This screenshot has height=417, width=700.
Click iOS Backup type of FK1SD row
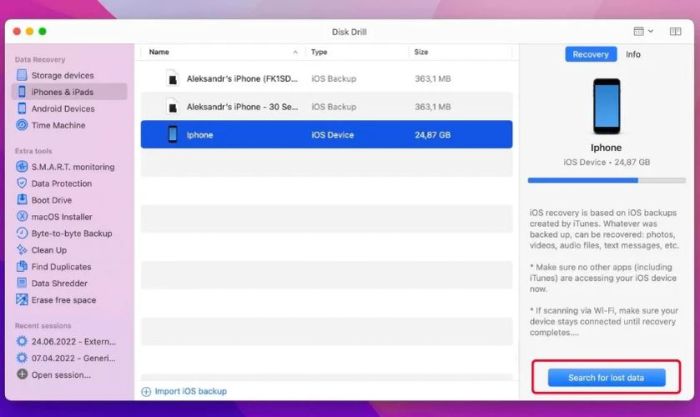click(x=333, y=79)
